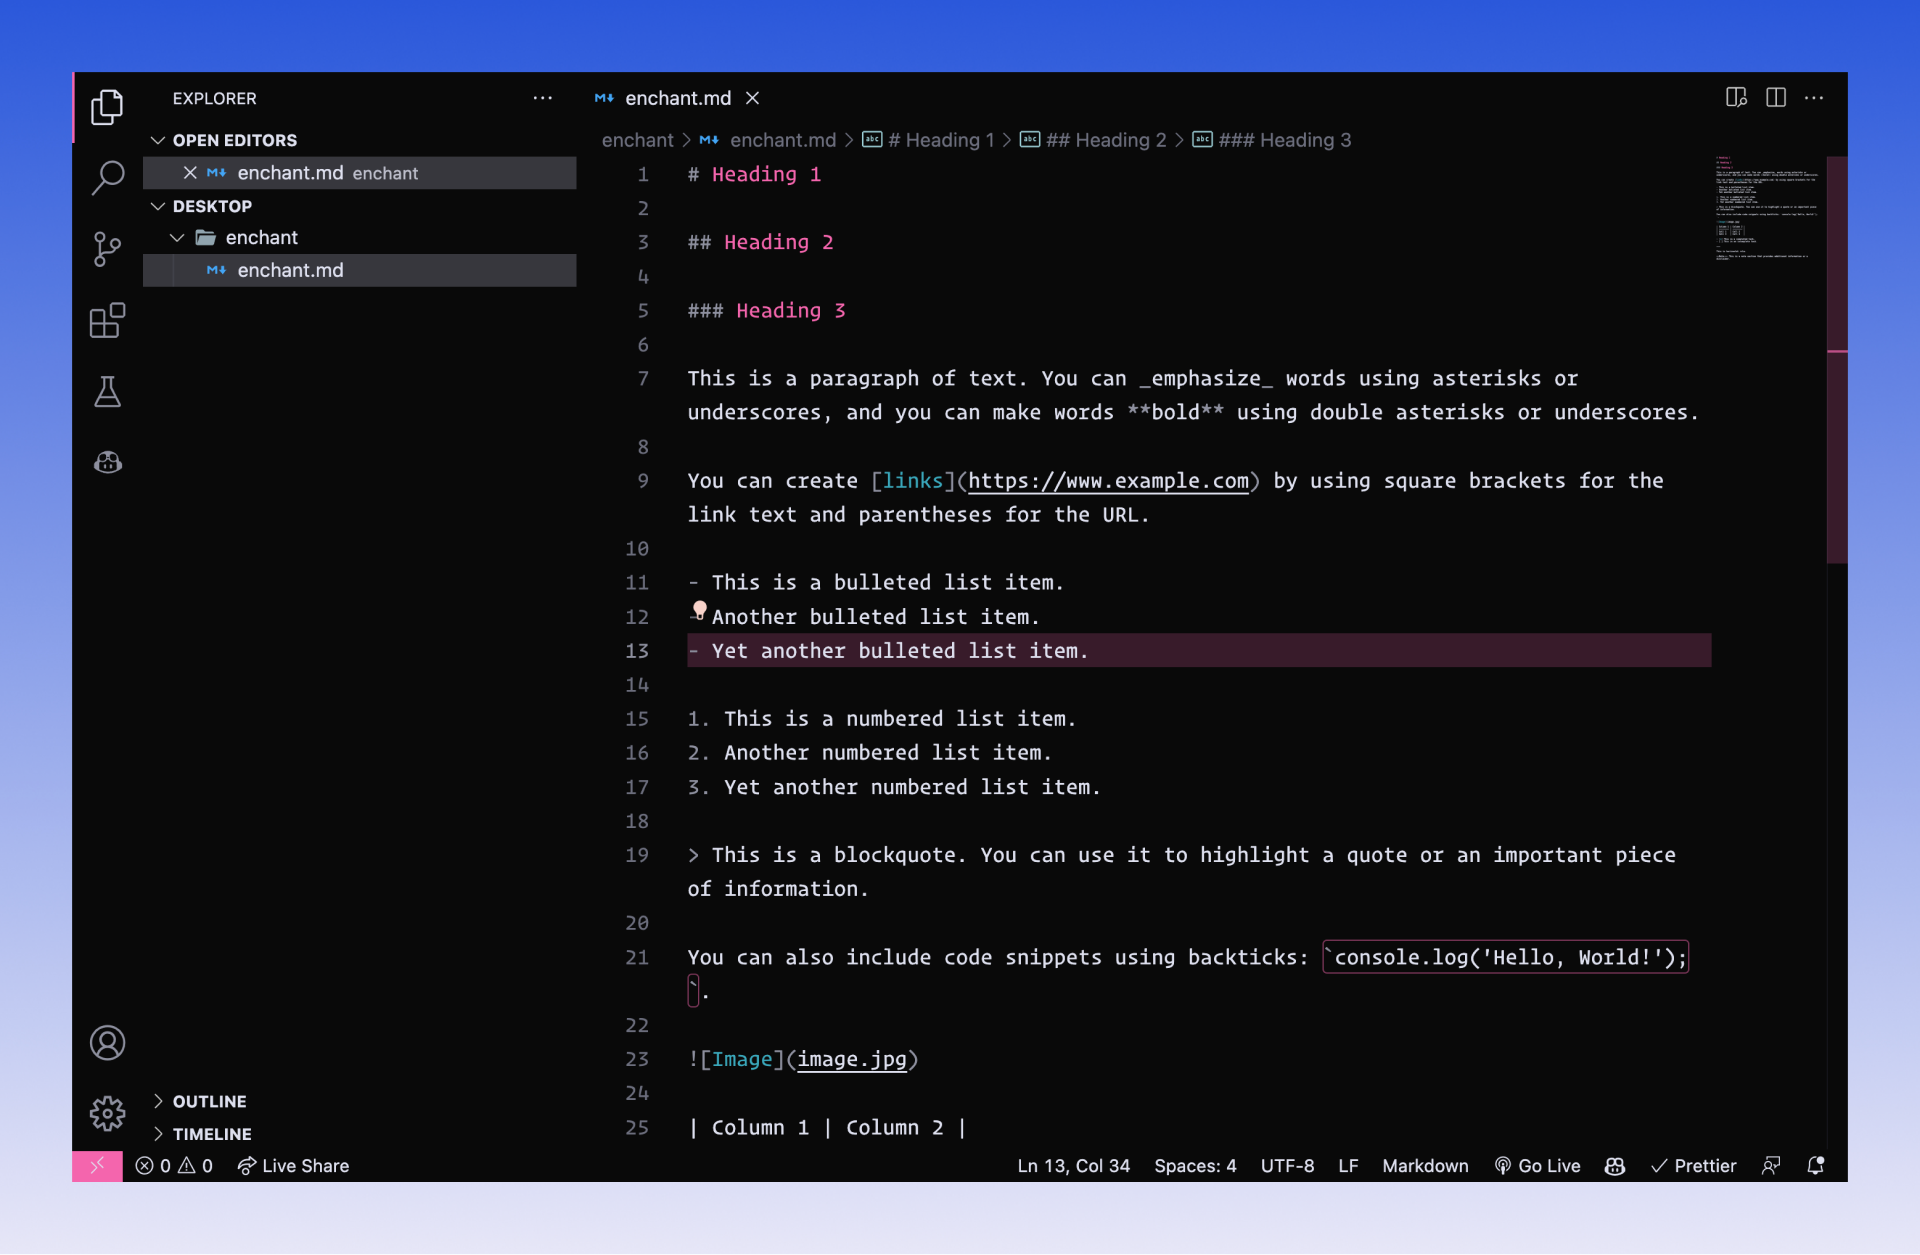
Task: Select enchant.md file in tree
Action: click(x=360, y=270)
